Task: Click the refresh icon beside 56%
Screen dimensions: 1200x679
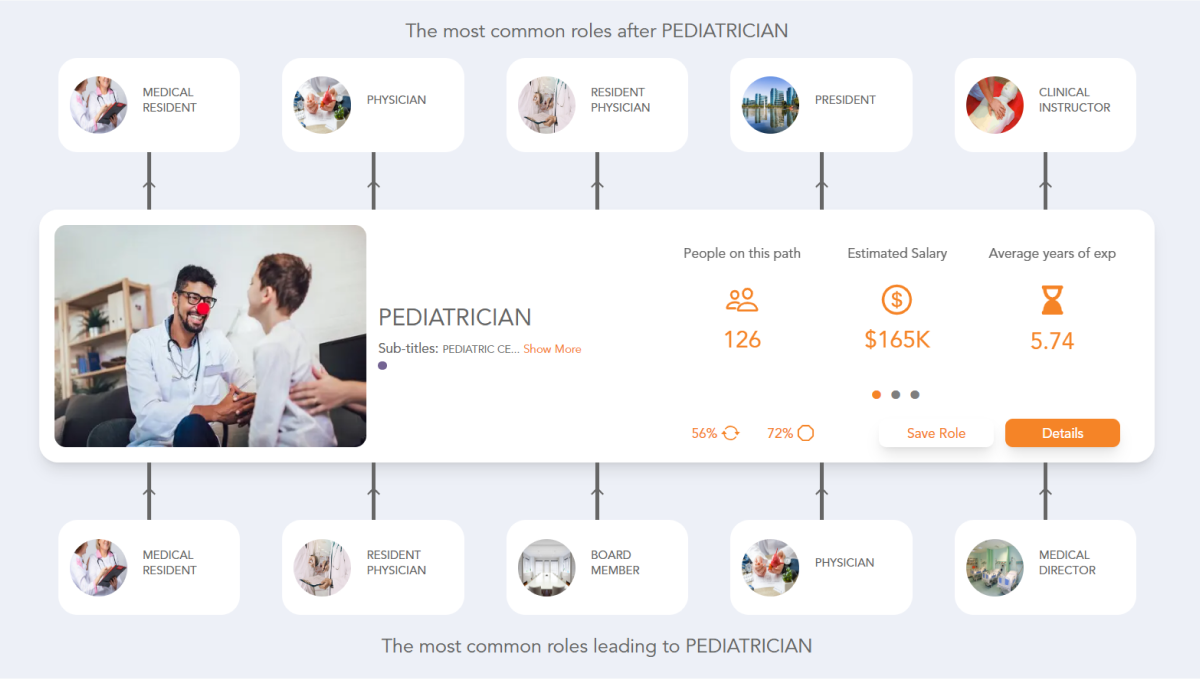Action: (729, 433)
